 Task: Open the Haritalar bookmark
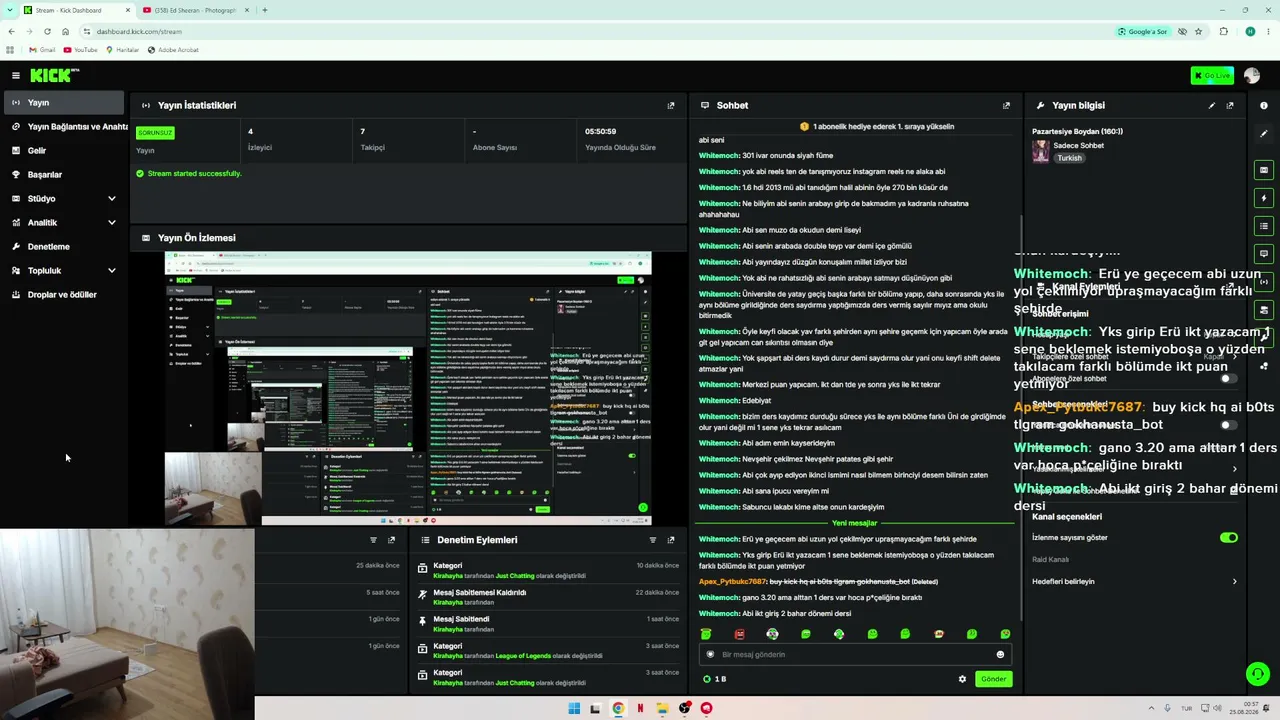[122, 49]
